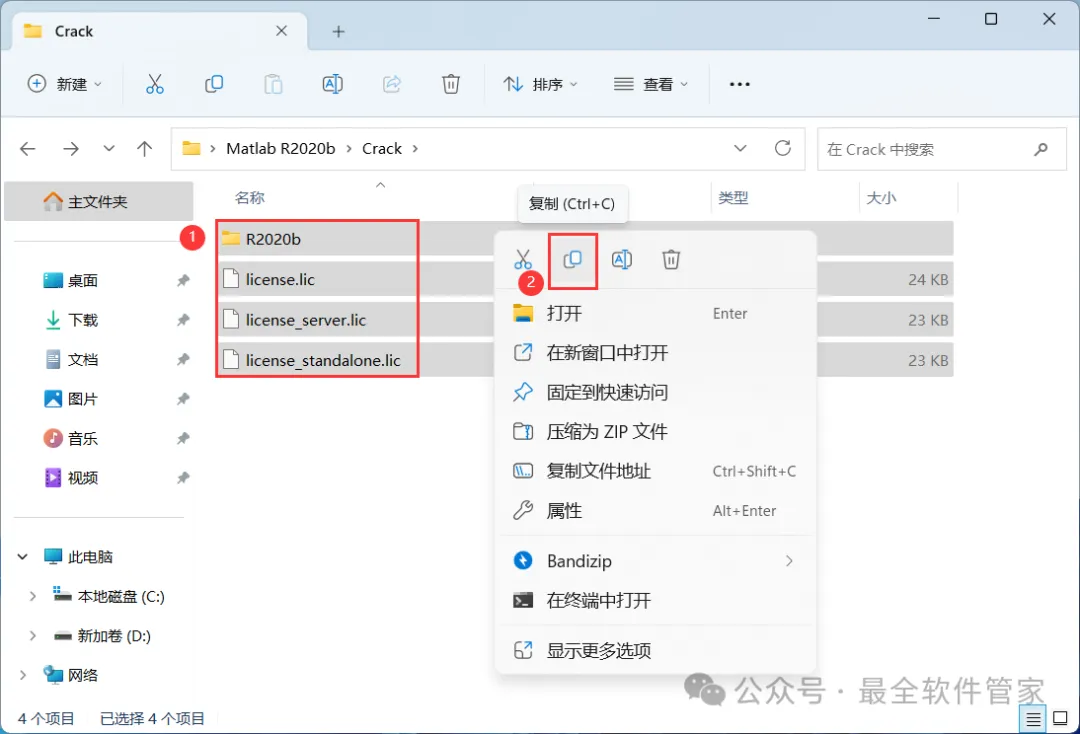This screenshot has height=734, width=1080.
Task: Choose 压缩为 ZIP 文件 menu entry
Action: pos(655,432)
